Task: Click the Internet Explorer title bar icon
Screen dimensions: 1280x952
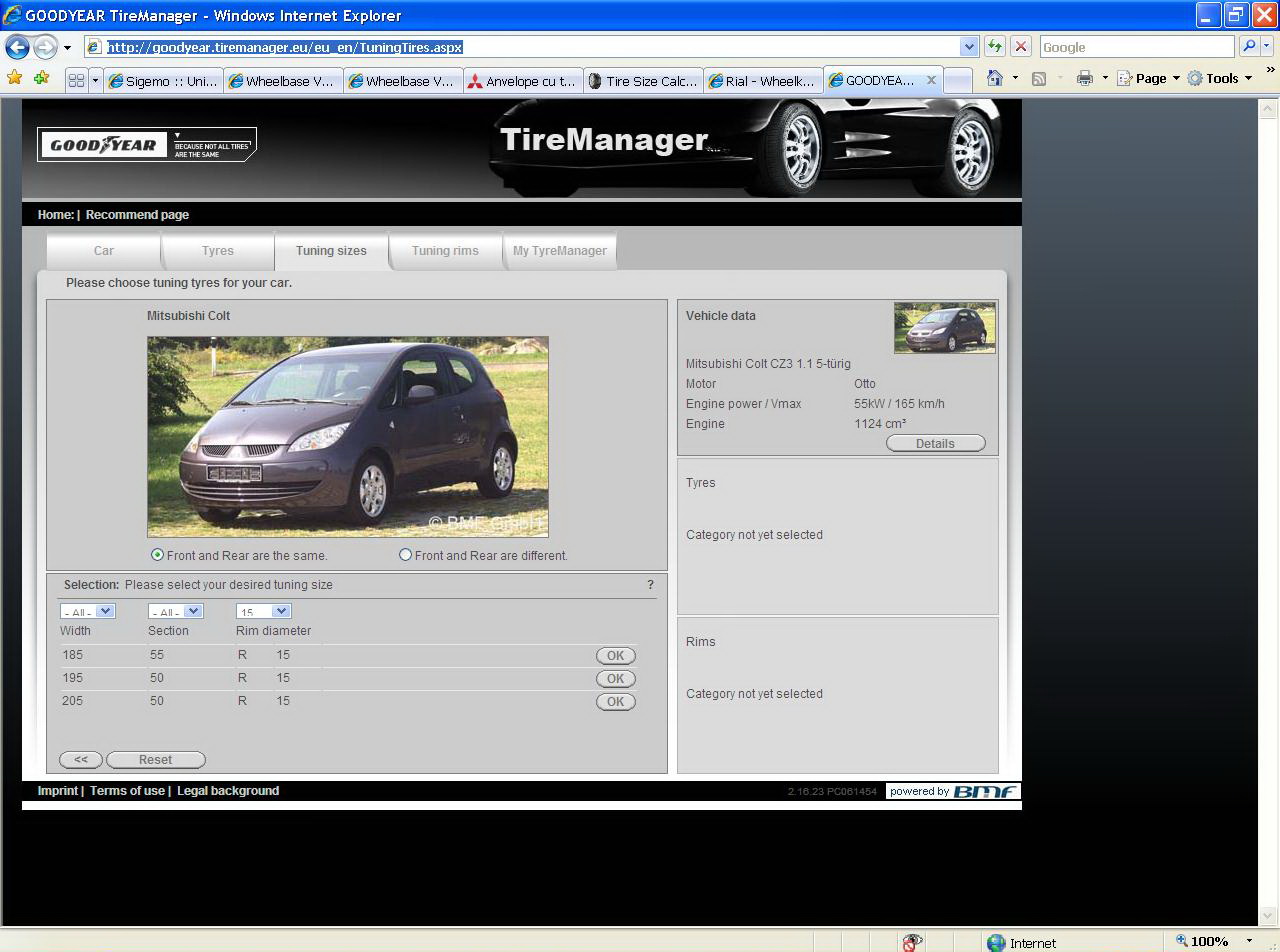Action: pyautogui.click(x=12, y=15)
